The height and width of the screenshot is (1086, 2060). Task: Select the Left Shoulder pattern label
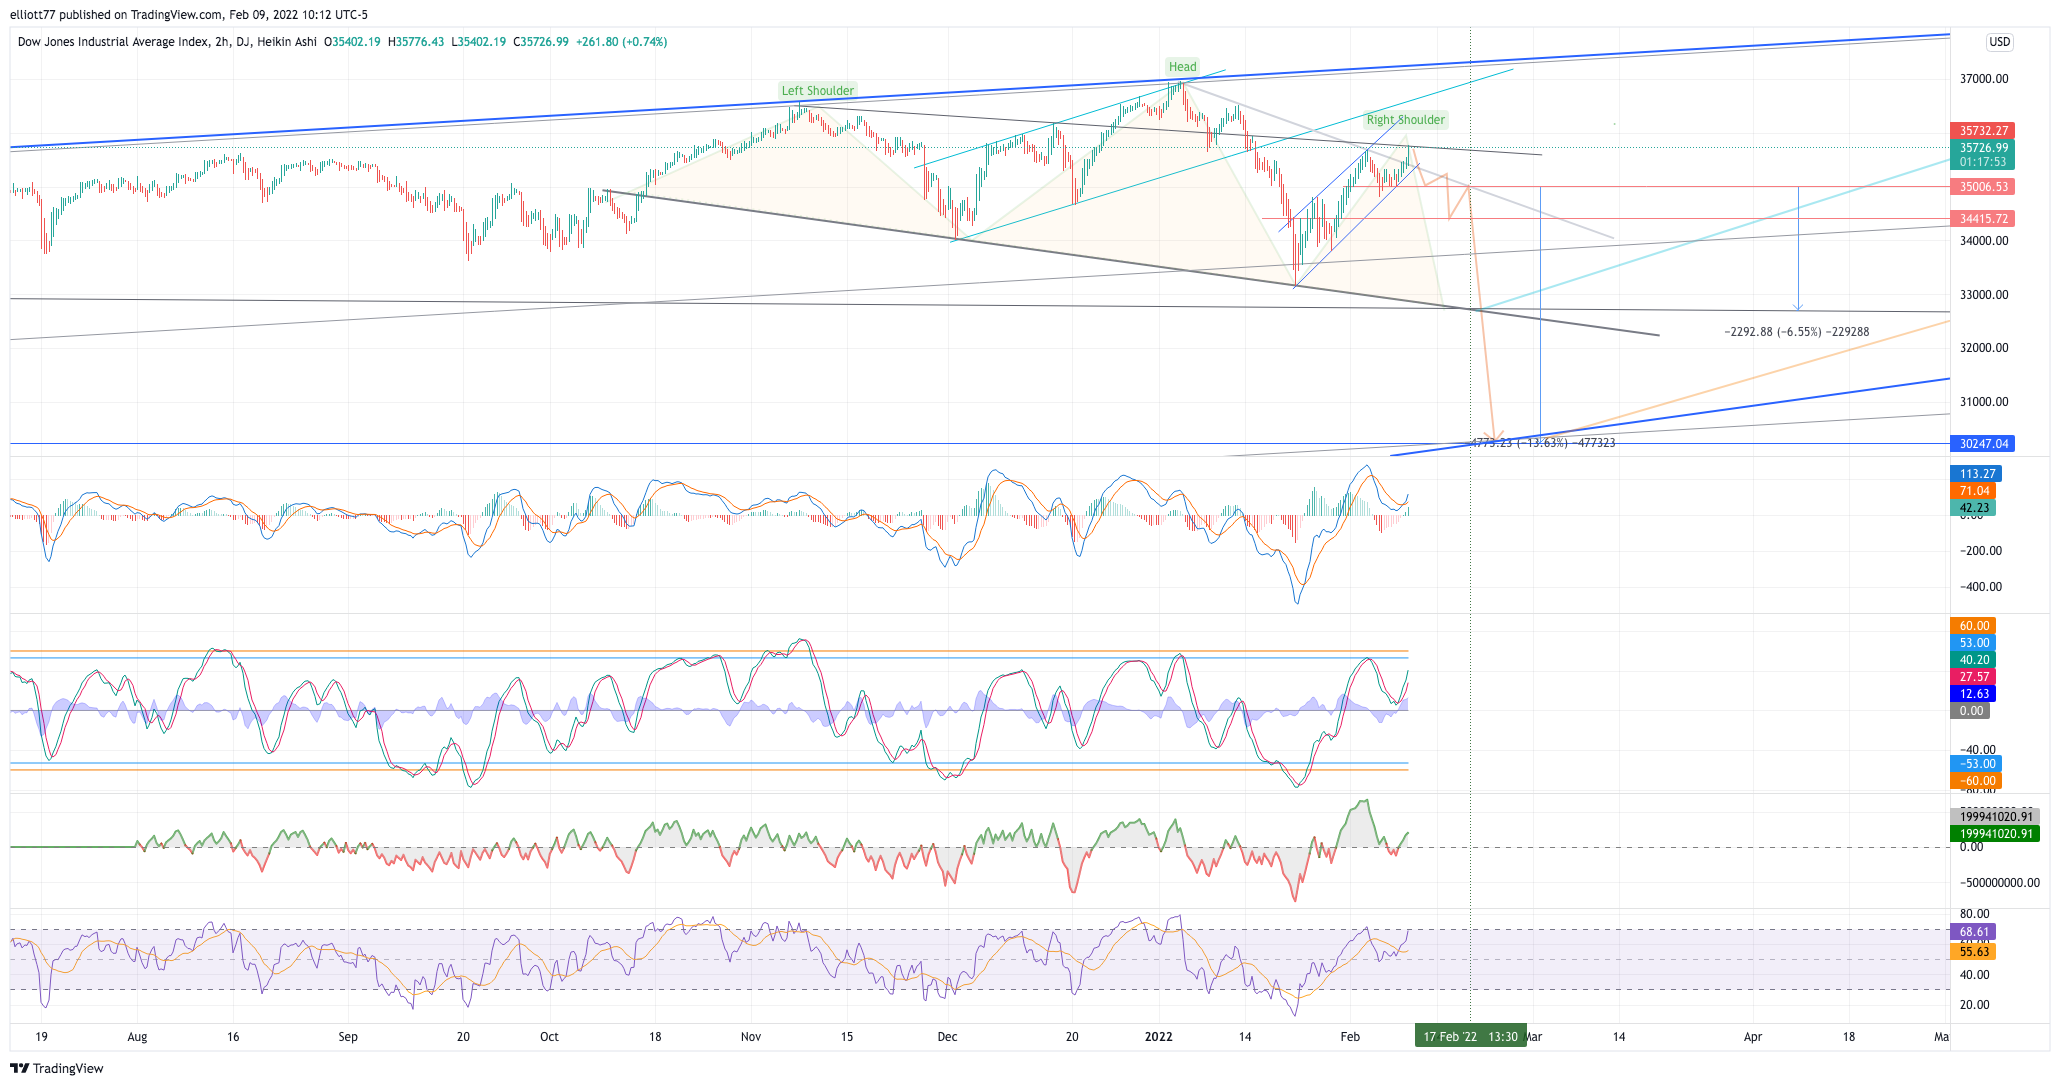[x=817, y=91]
